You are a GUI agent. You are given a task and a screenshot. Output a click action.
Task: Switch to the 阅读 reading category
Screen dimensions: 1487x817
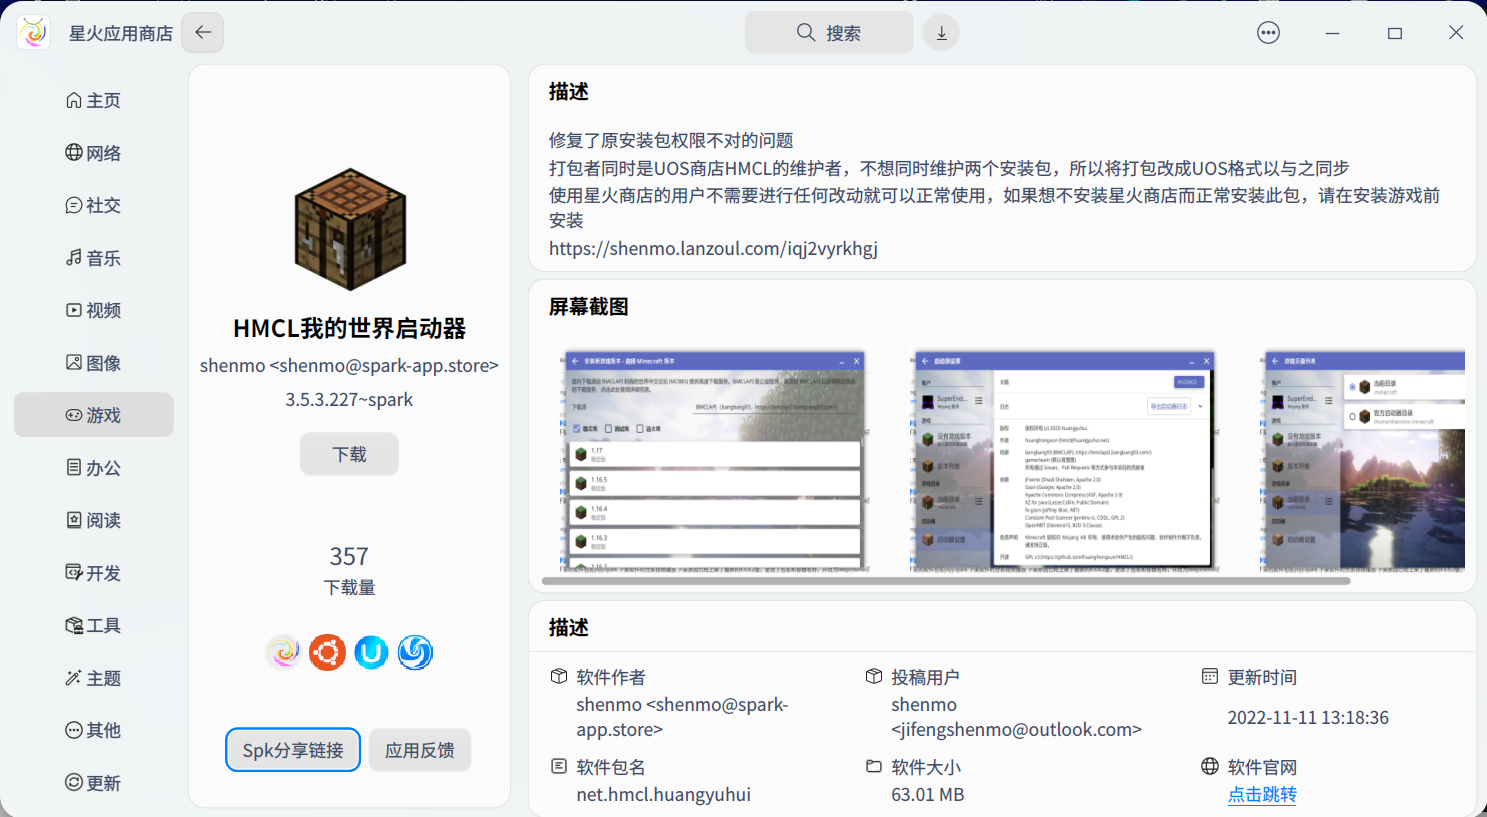pos(95,520)
